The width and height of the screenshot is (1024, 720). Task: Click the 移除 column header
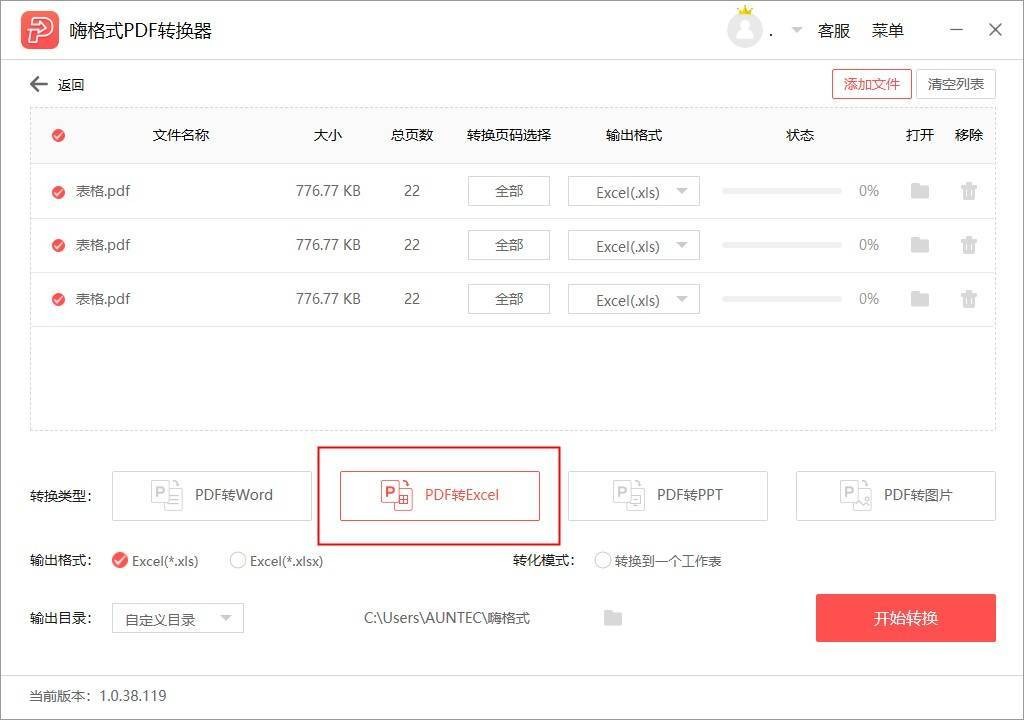[x=968, y=135]
